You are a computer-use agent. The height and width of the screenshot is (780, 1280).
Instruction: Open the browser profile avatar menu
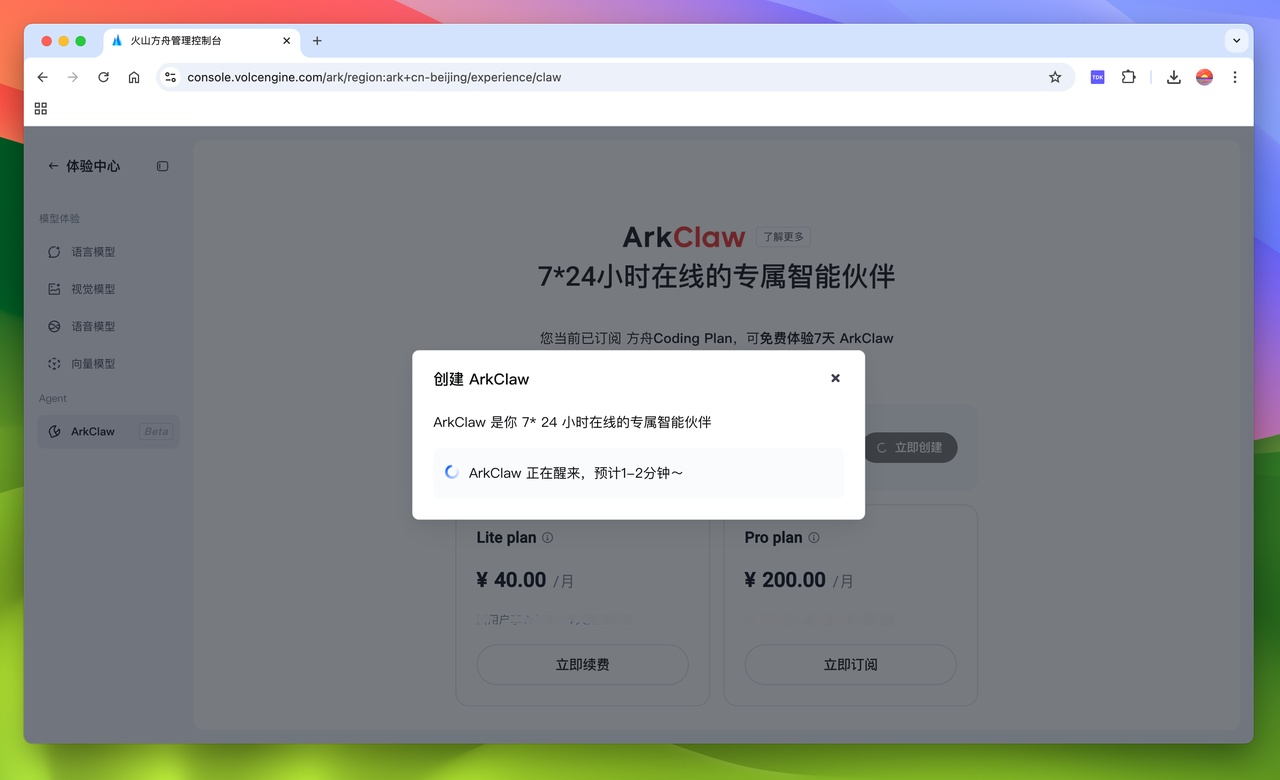click(x=1203, y=76)
